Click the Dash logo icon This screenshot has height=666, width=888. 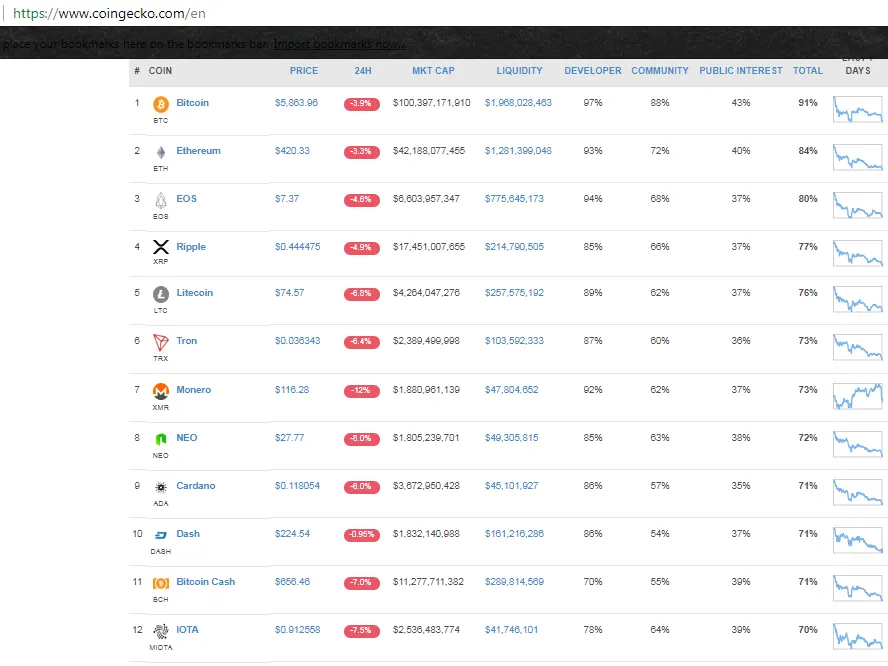pyautogui.click(x=161, y=535)
